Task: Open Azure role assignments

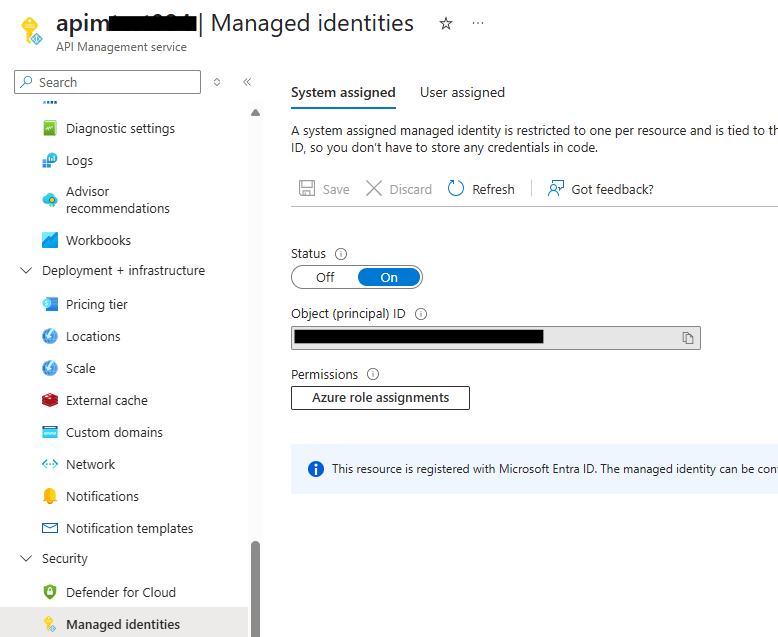Action: pyautogui.click(x=380, y=398)
